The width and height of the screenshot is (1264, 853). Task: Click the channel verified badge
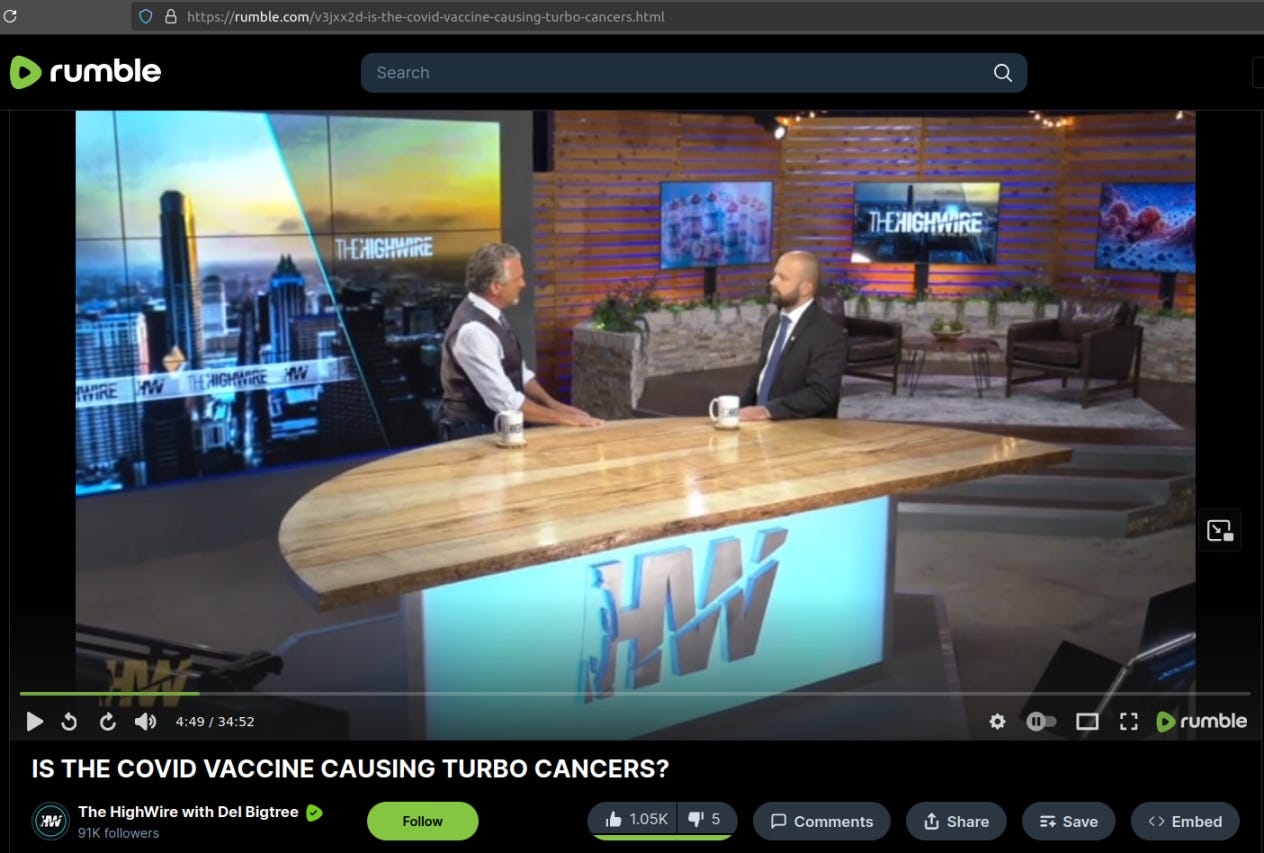click(314, 812)
